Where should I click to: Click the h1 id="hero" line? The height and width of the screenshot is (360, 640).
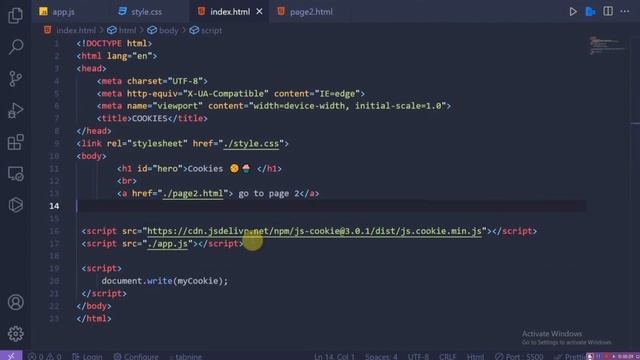pyautogui.click(x=199, y=169)
